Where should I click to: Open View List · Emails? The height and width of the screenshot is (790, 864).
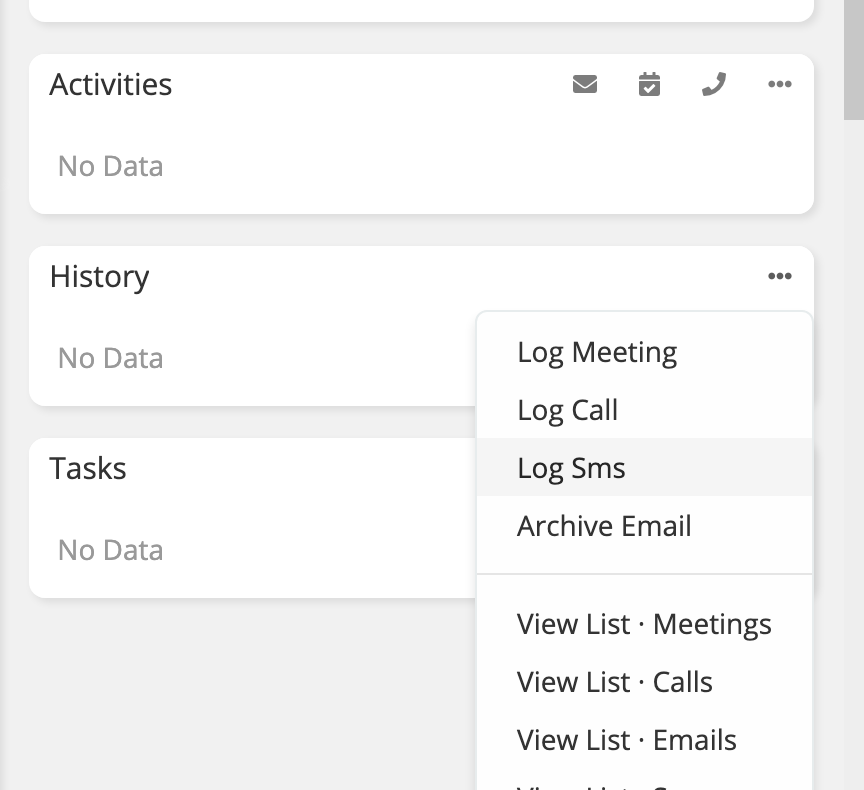[626, 740]
